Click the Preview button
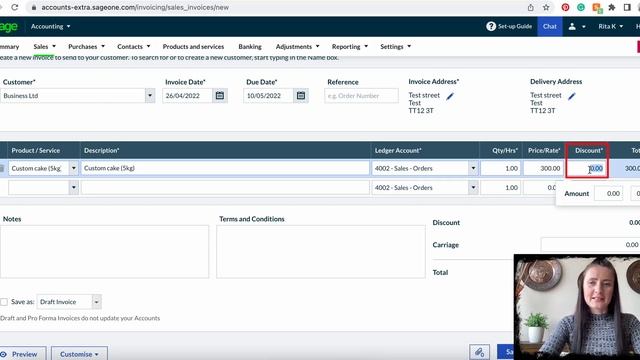The width and height of the screenshot is (640, 360). pyautogui.click(x=23, y=354)
